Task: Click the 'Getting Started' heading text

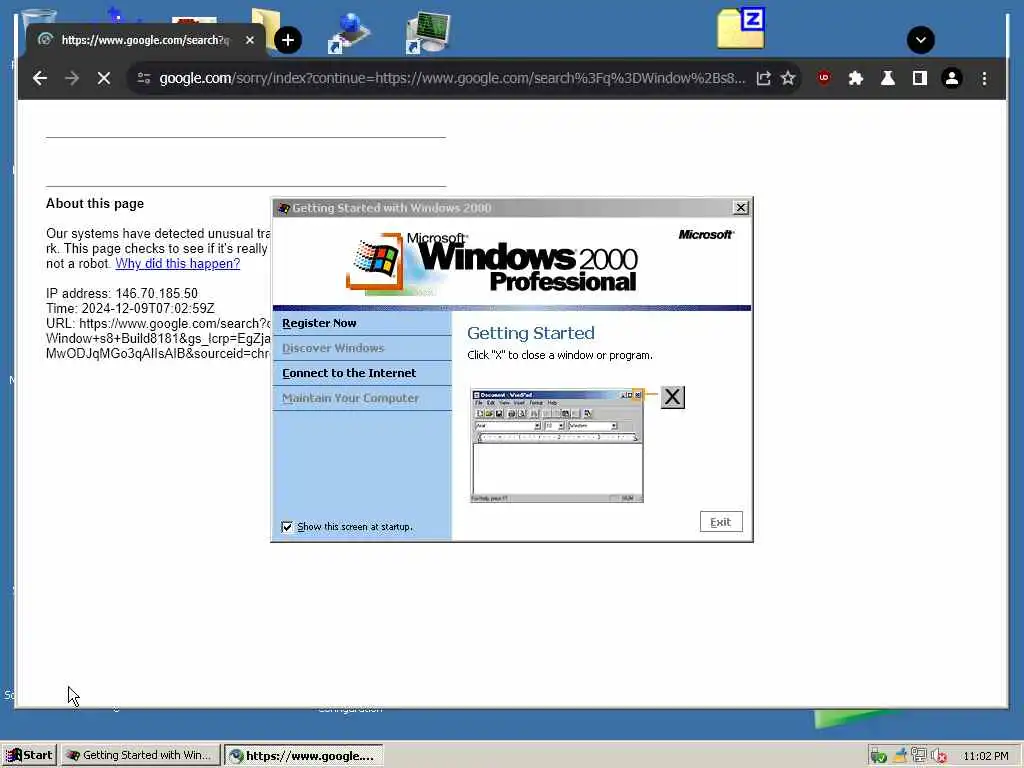Action: click(x=531, y=333)
